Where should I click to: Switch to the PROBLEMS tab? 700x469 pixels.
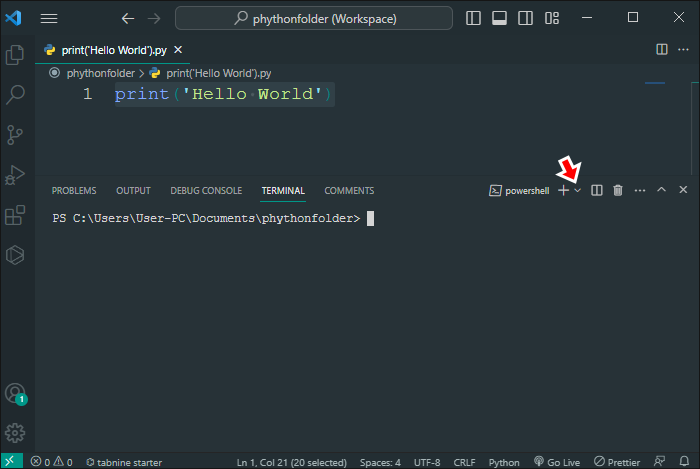pyautogui.click(x=74, y=191)
